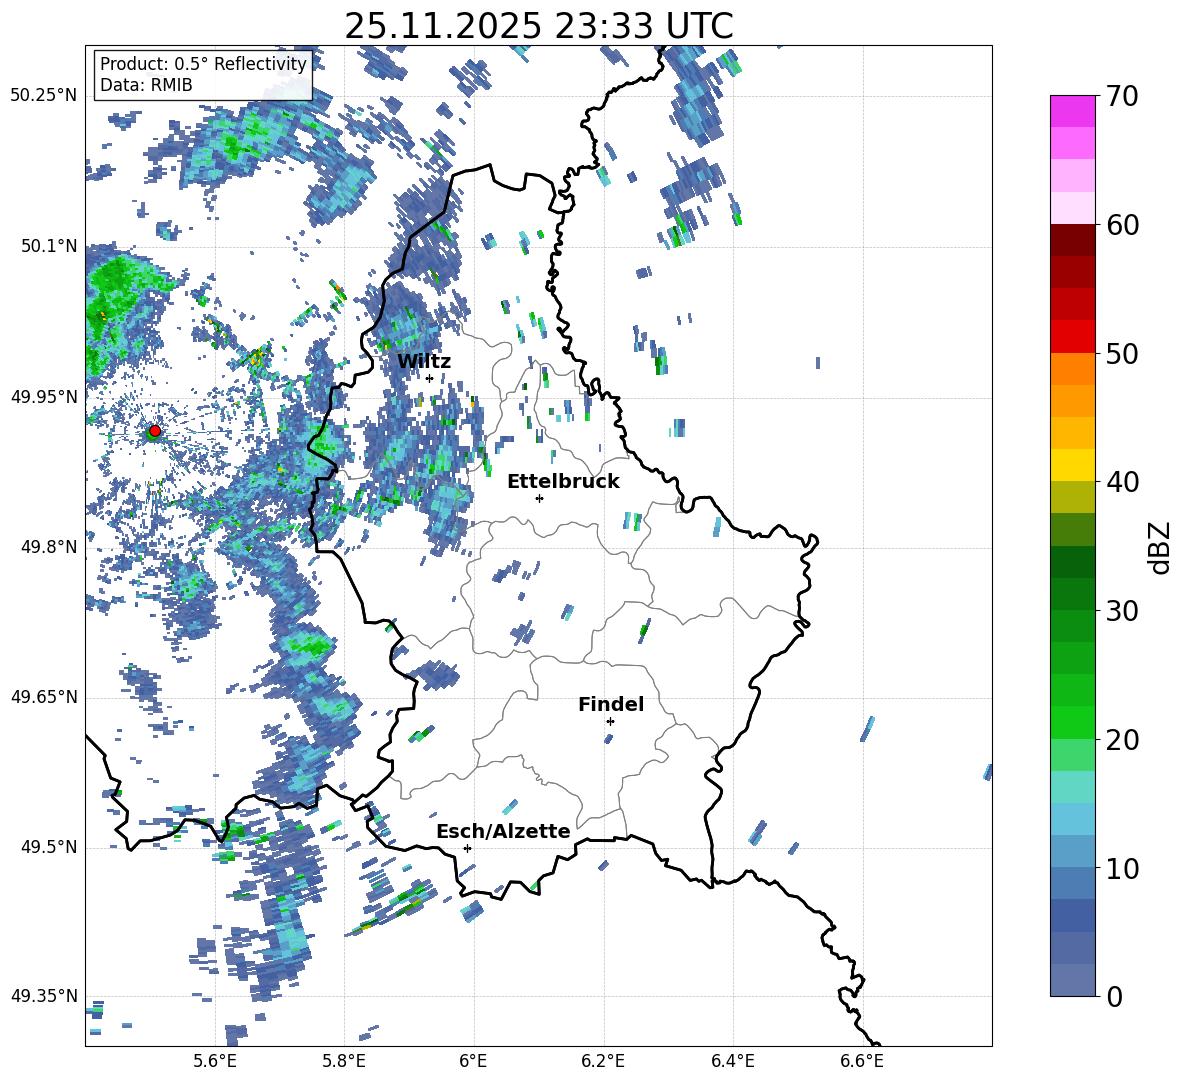Click the 5.6°E longitude label
1184x1081 pixels.
click(215, 1061)
